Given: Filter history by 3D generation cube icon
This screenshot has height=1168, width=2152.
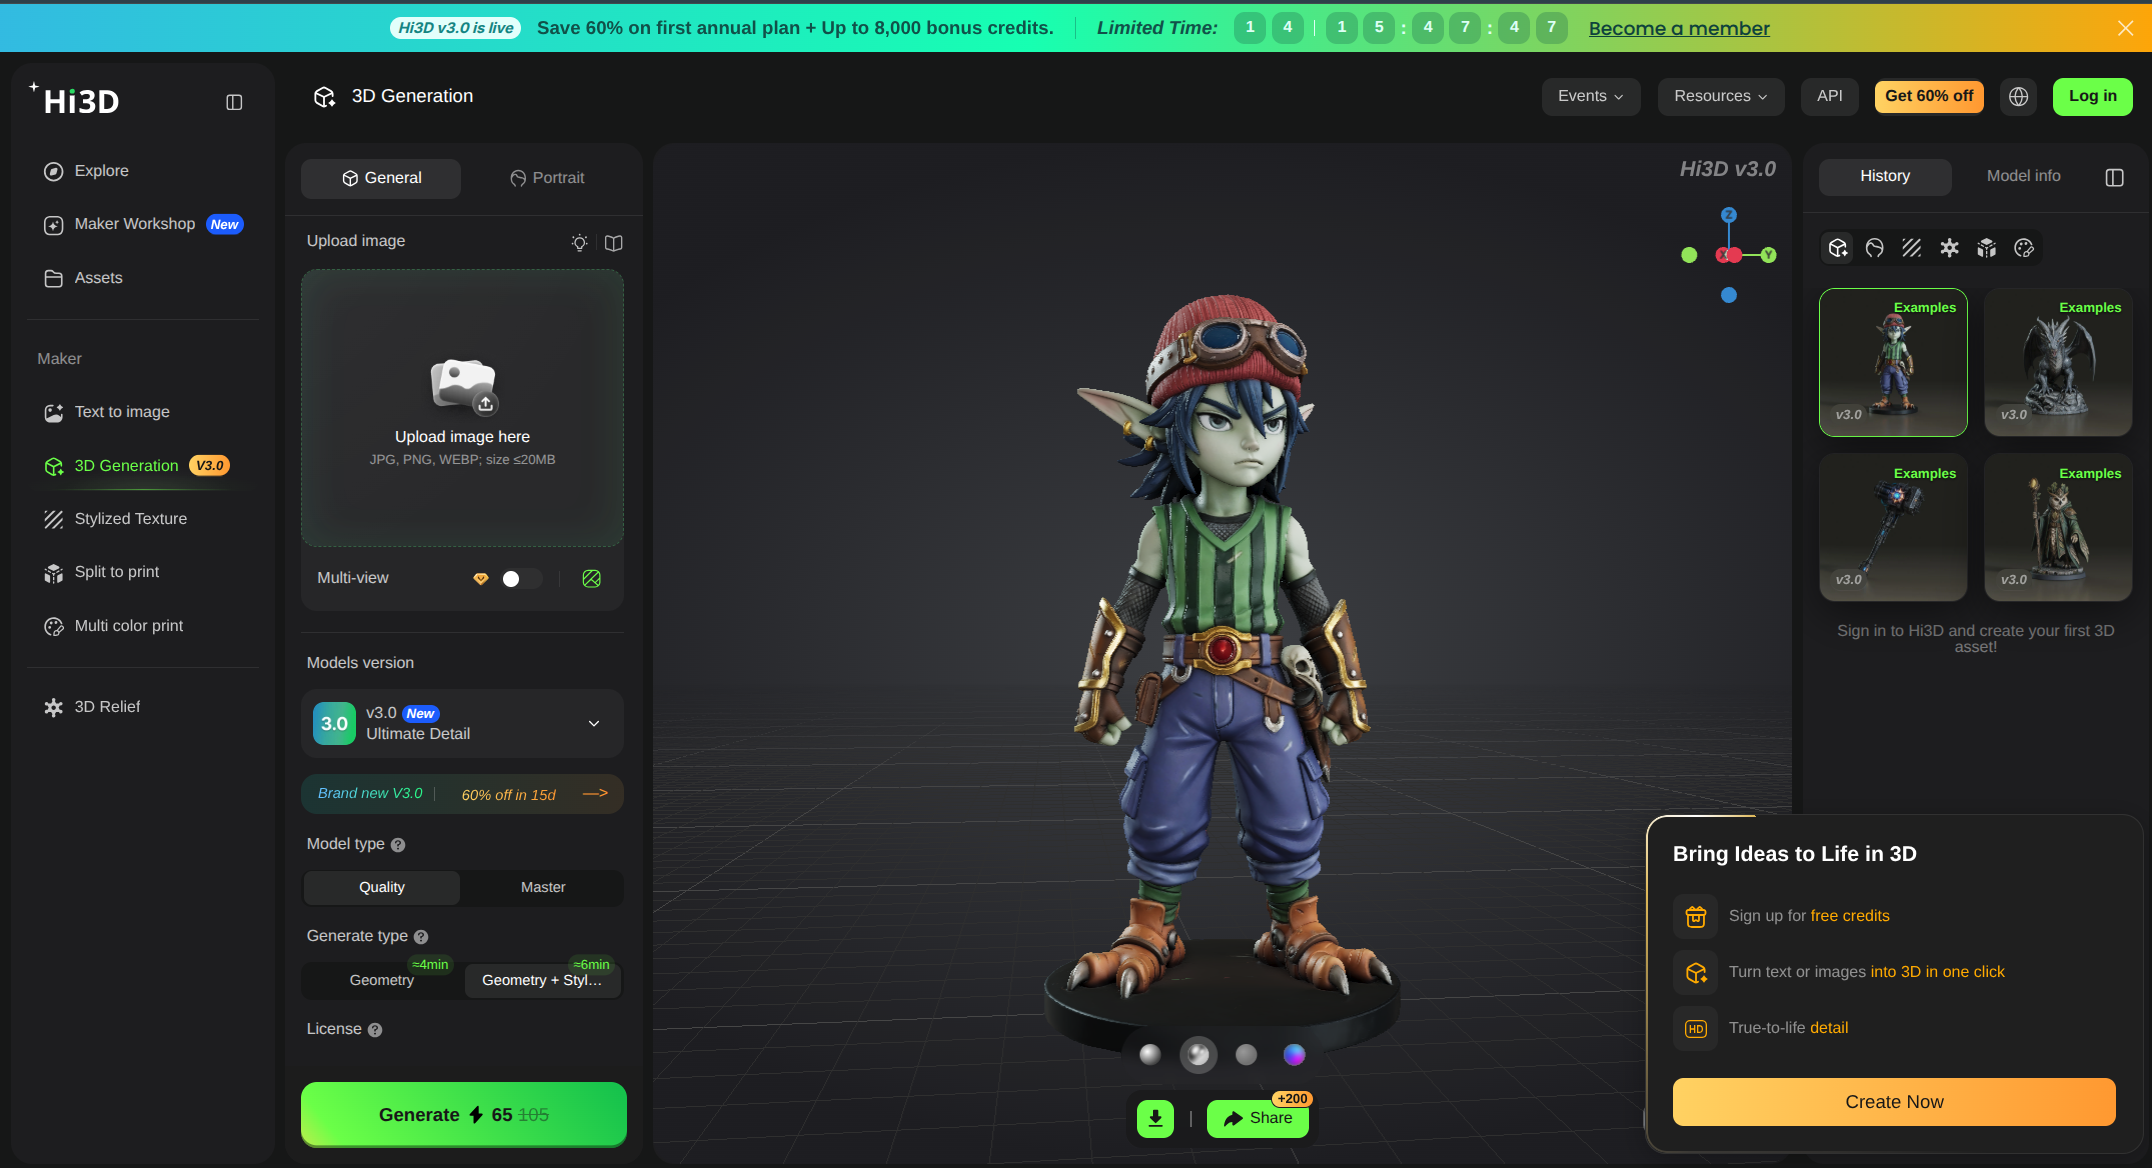Looking at the screenshot, I should point(1838,248).
